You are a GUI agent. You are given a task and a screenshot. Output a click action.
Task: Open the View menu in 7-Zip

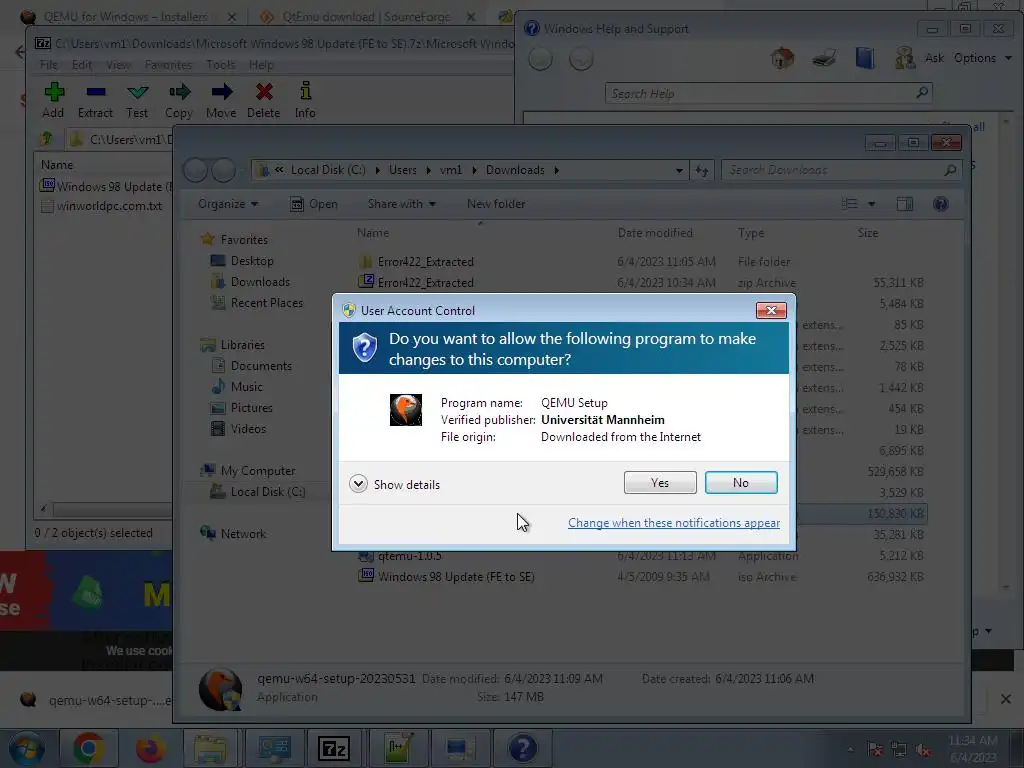[118, 65]
